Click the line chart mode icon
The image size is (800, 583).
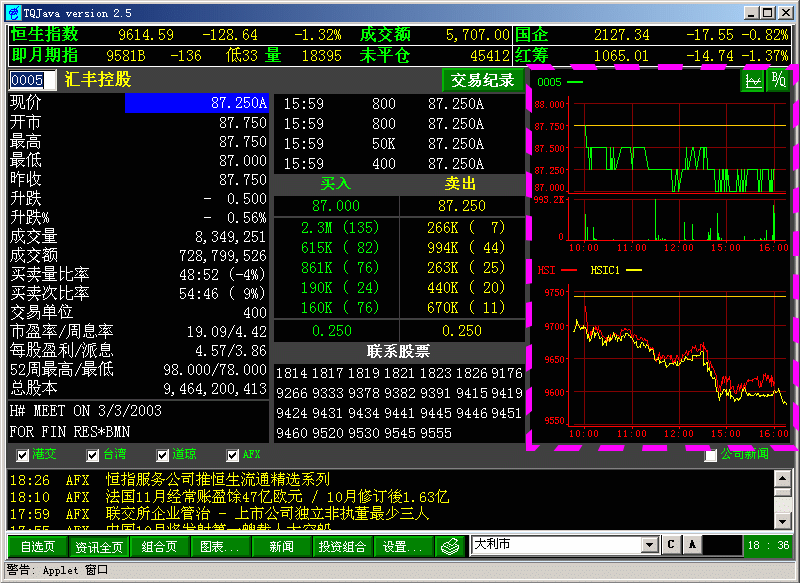[x=753, y=81]
